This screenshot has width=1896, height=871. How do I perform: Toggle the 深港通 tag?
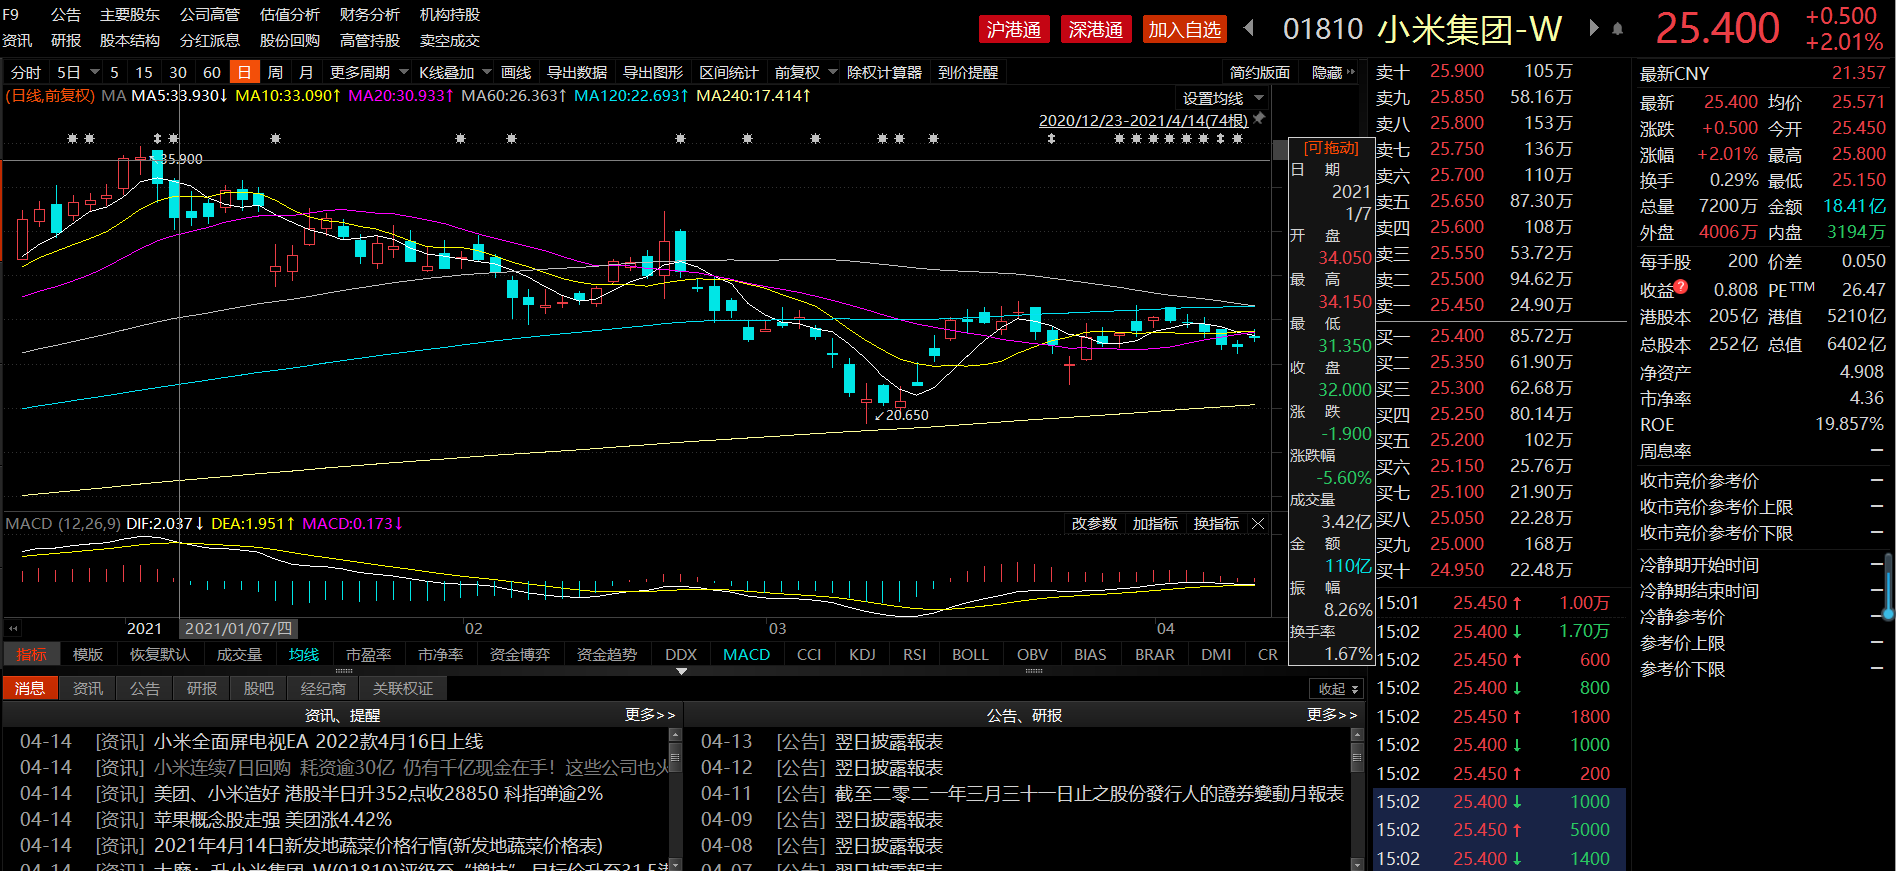(1096, 30)
